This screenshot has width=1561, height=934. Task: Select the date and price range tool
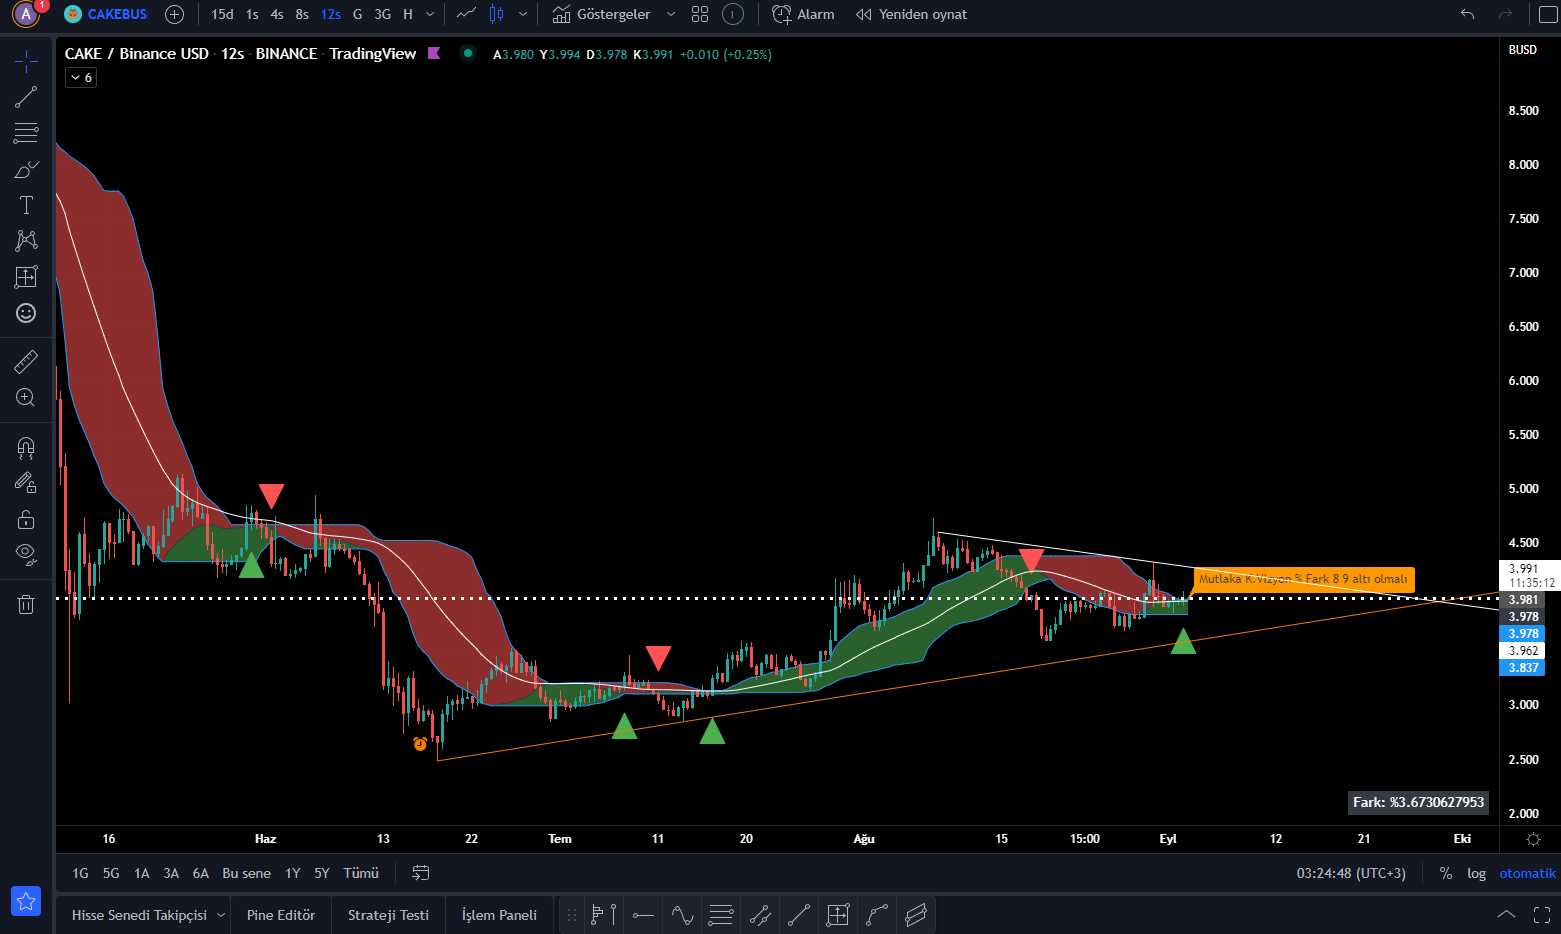pos(838,915)
